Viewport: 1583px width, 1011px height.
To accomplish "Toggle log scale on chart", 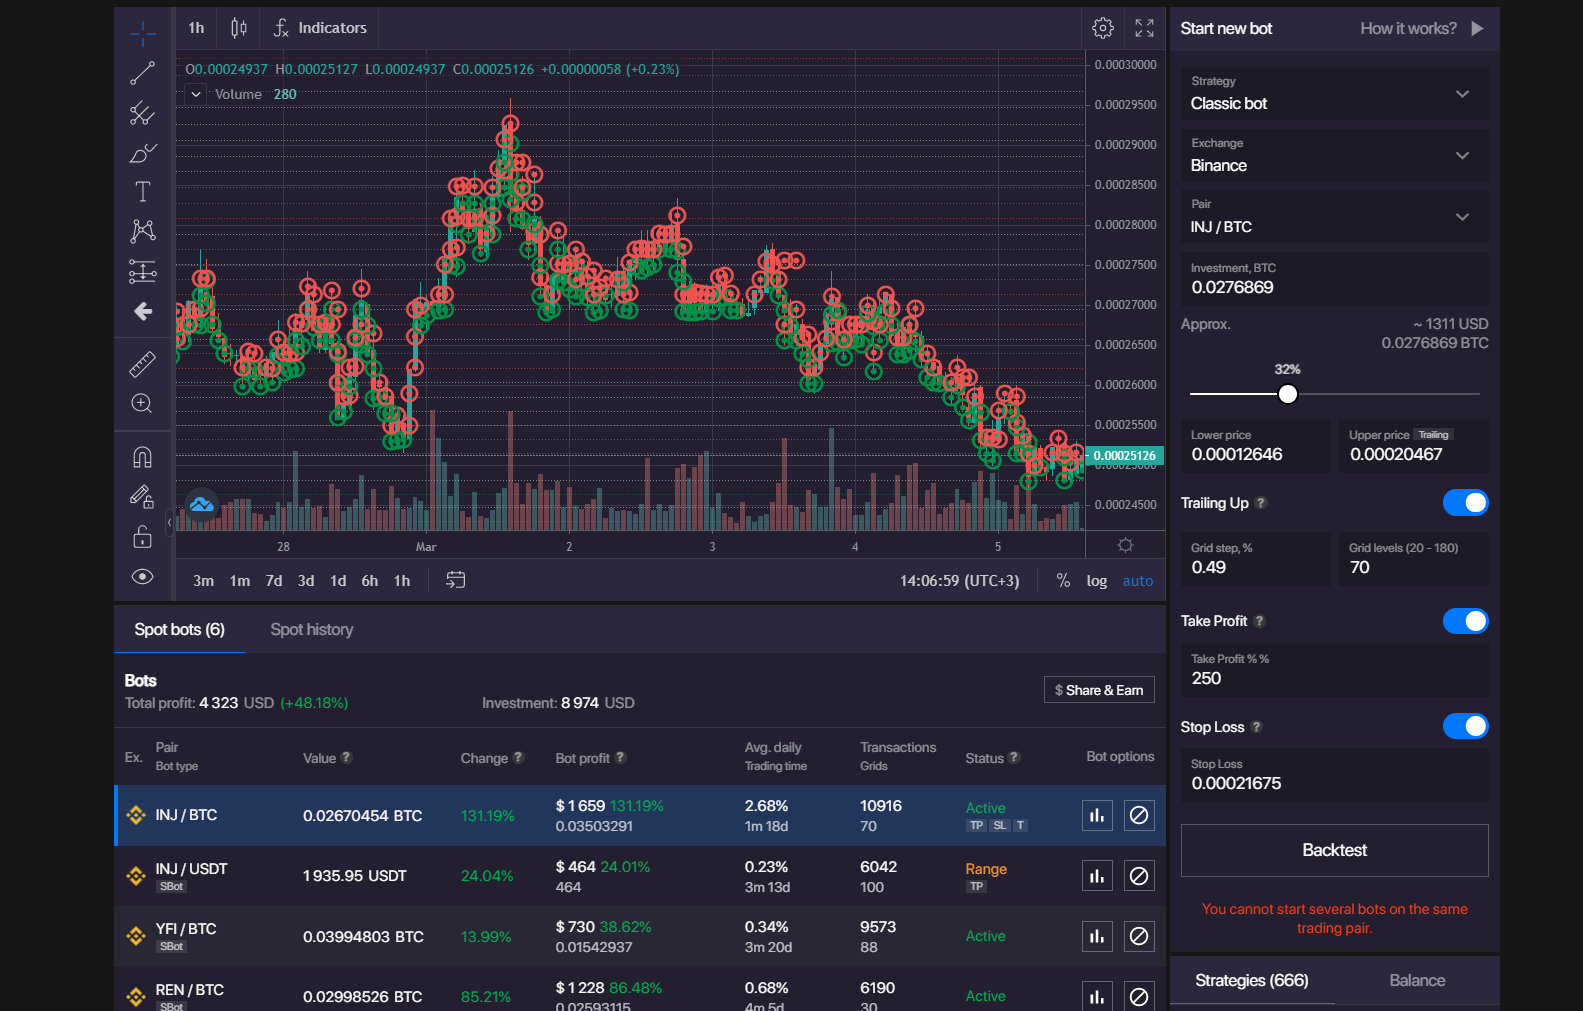I will [x=1097, y=580].
